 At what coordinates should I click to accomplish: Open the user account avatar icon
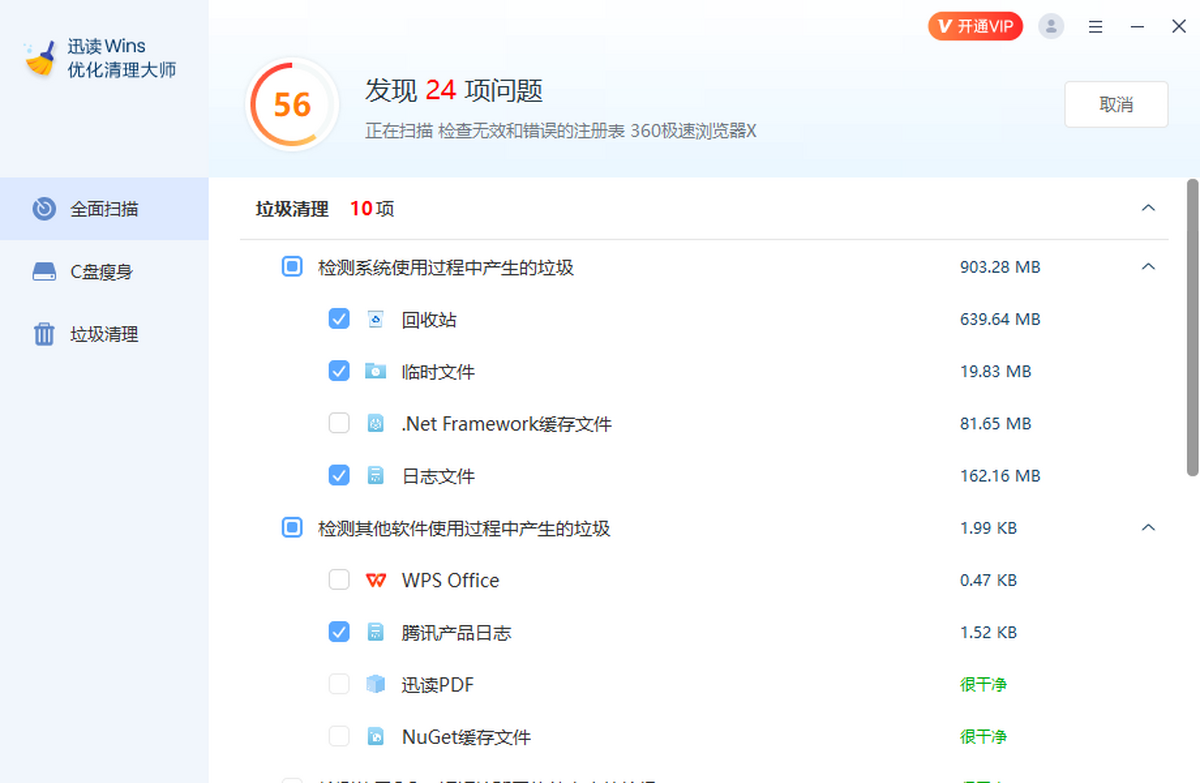click(x=1051, y=27)
